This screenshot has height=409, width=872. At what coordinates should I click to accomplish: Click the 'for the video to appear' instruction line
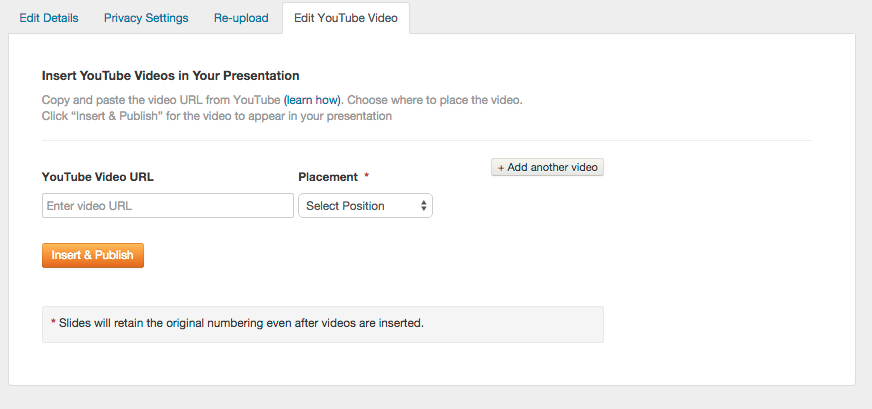(217, 116)
